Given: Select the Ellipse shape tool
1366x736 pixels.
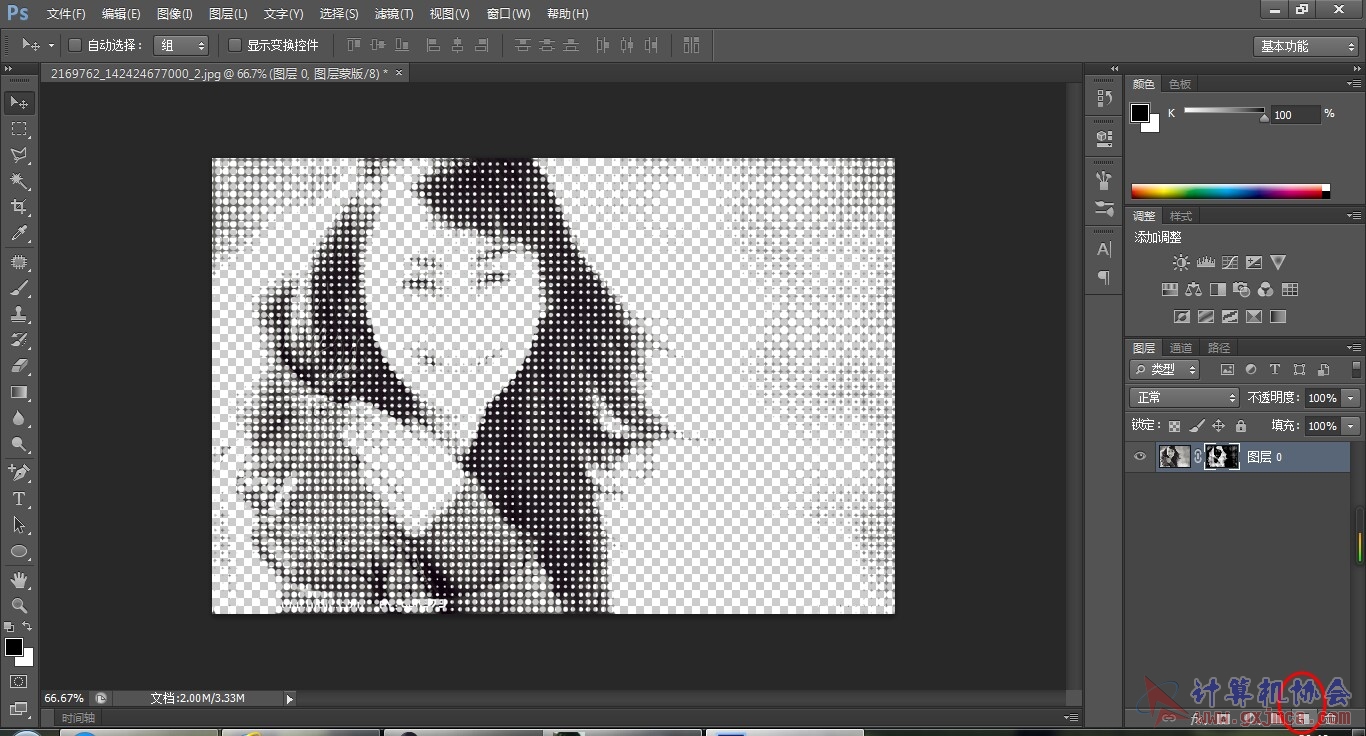Looking at the screenshot, I should (x=19, y=551).
